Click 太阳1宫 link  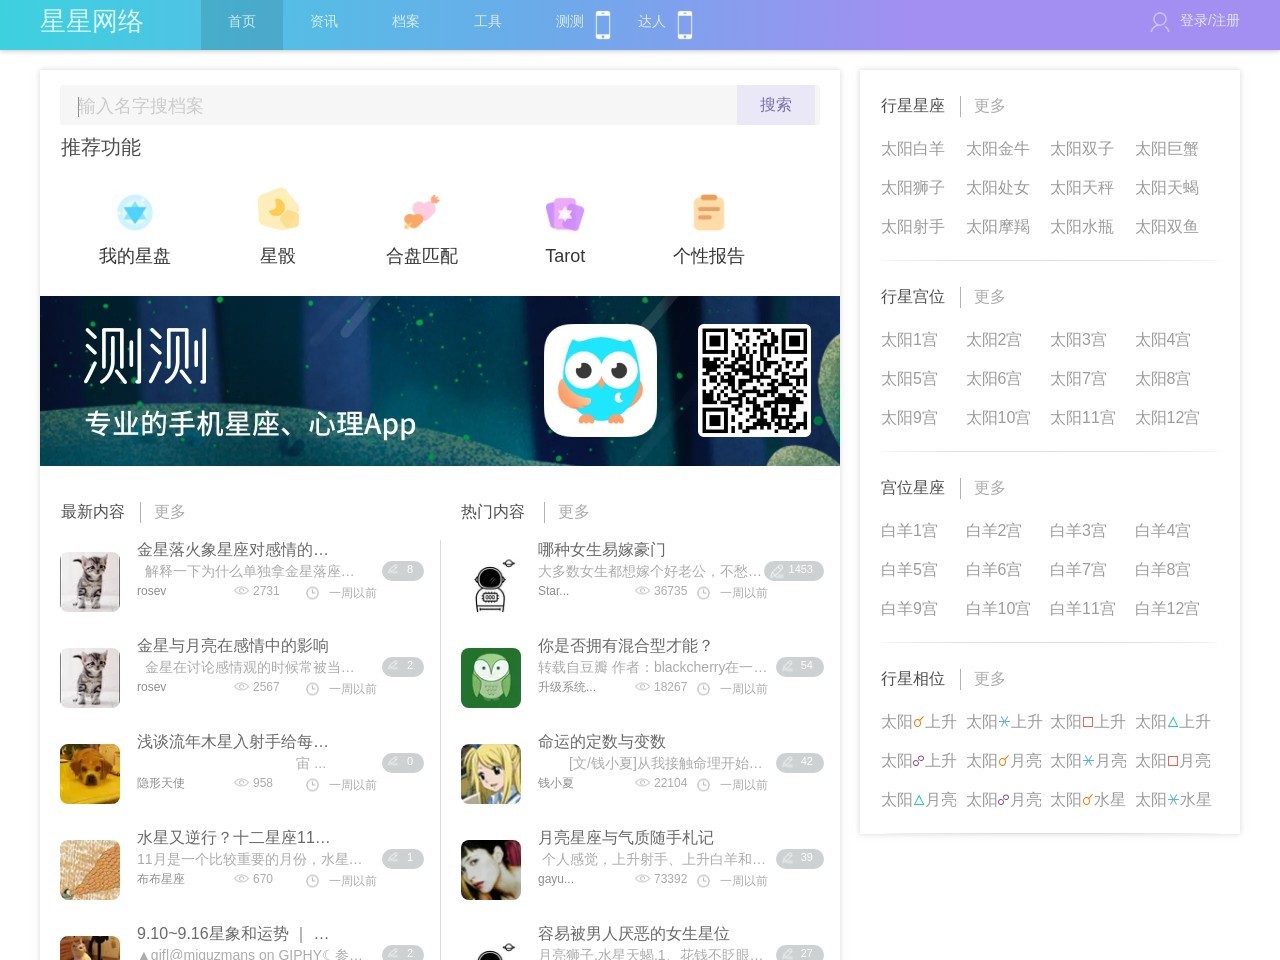tap(910, 340)
